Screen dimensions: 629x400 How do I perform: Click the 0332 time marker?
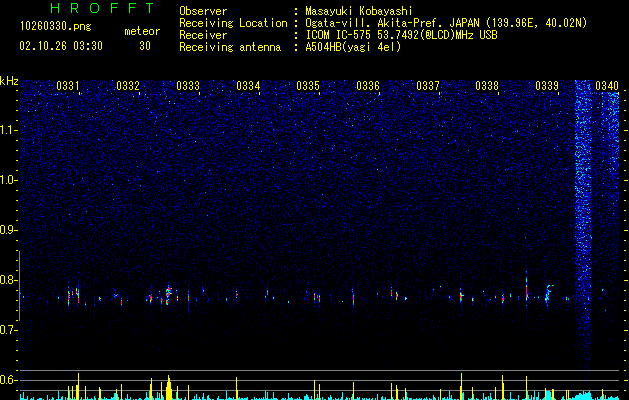coord(128,86)
